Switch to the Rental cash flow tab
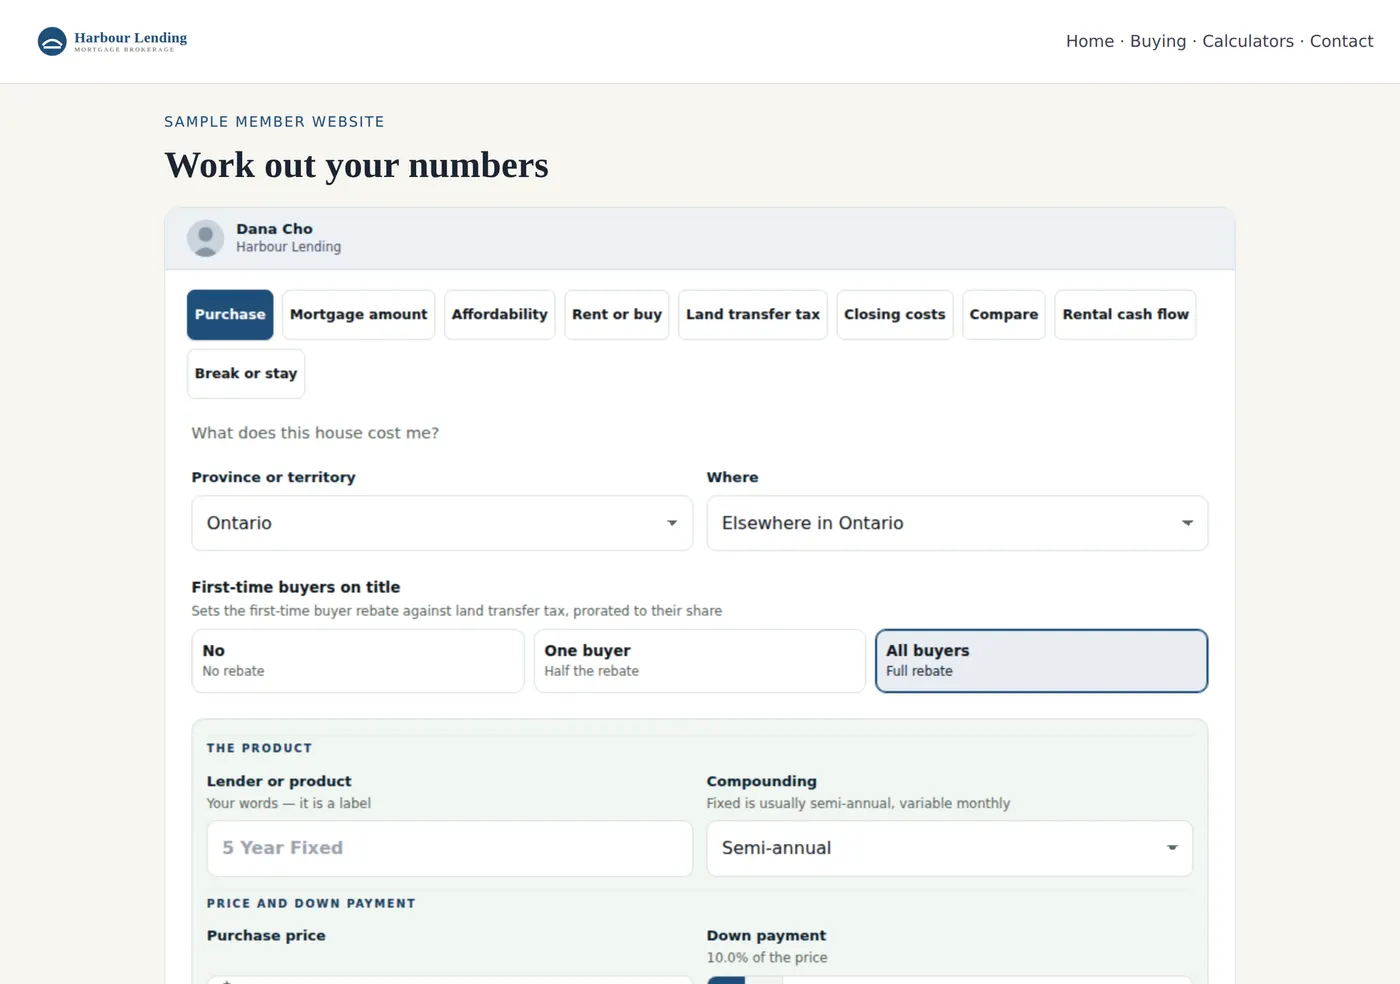The height and width of the screenshot is (984, 1400). 1125,315
